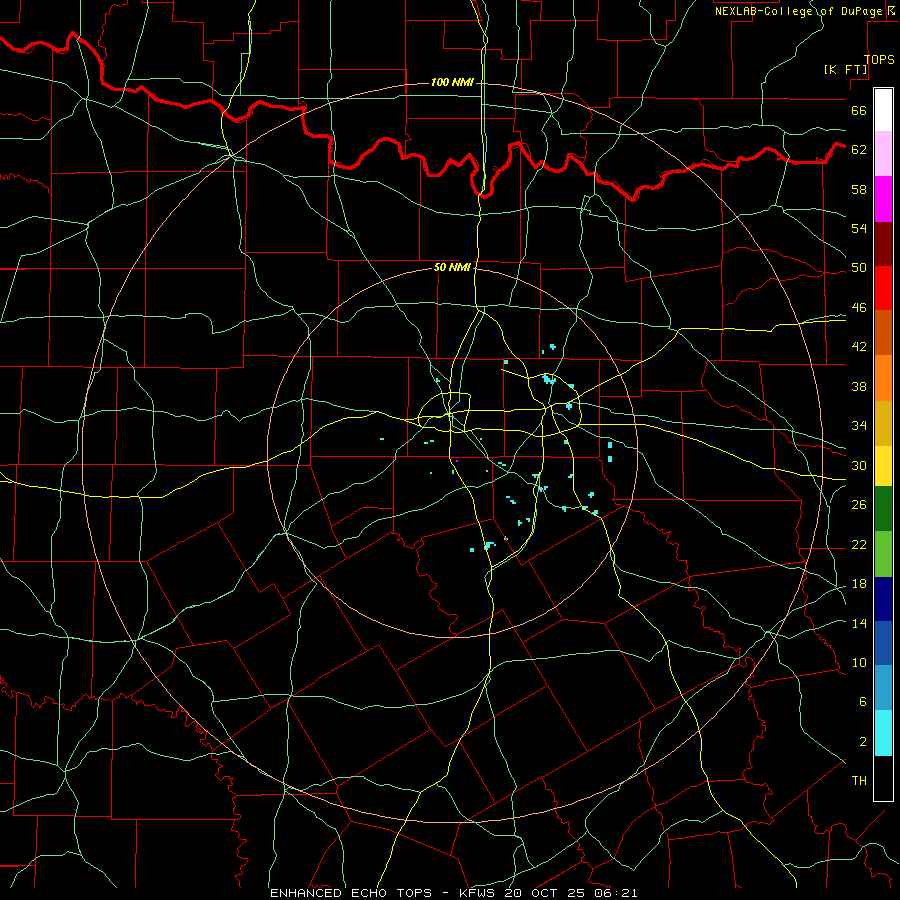This screenshot has height=900, width=900.
Task: Click the light pink legend swatch
Action: pyautogui.click(x=883, y=154)
